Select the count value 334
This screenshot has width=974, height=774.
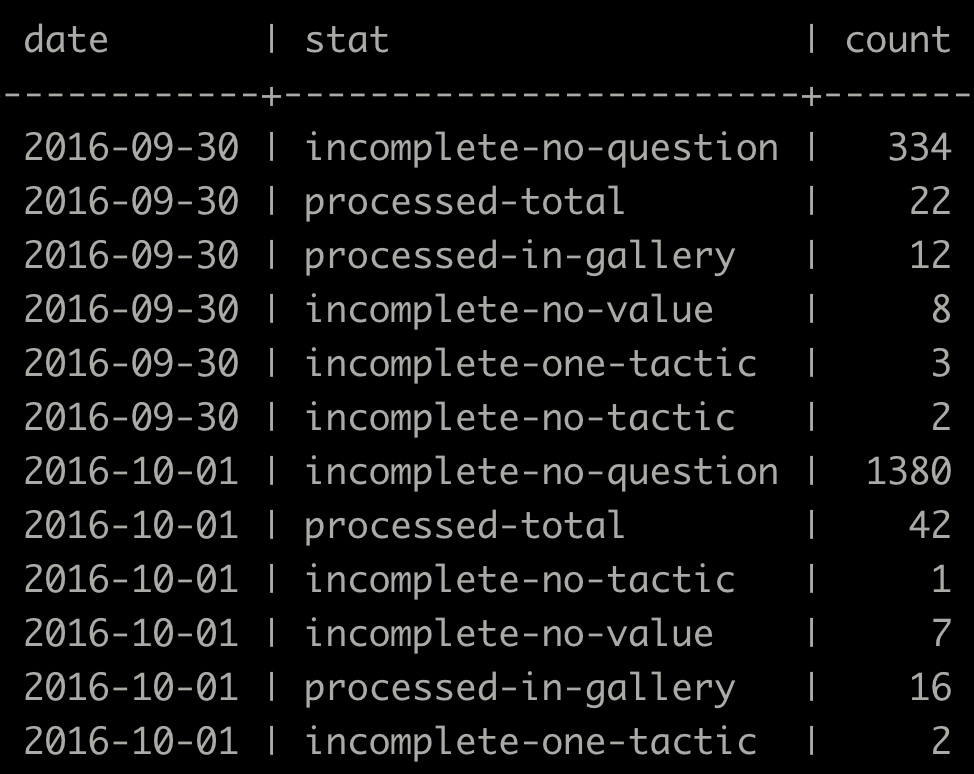click(x=919, y=148)
